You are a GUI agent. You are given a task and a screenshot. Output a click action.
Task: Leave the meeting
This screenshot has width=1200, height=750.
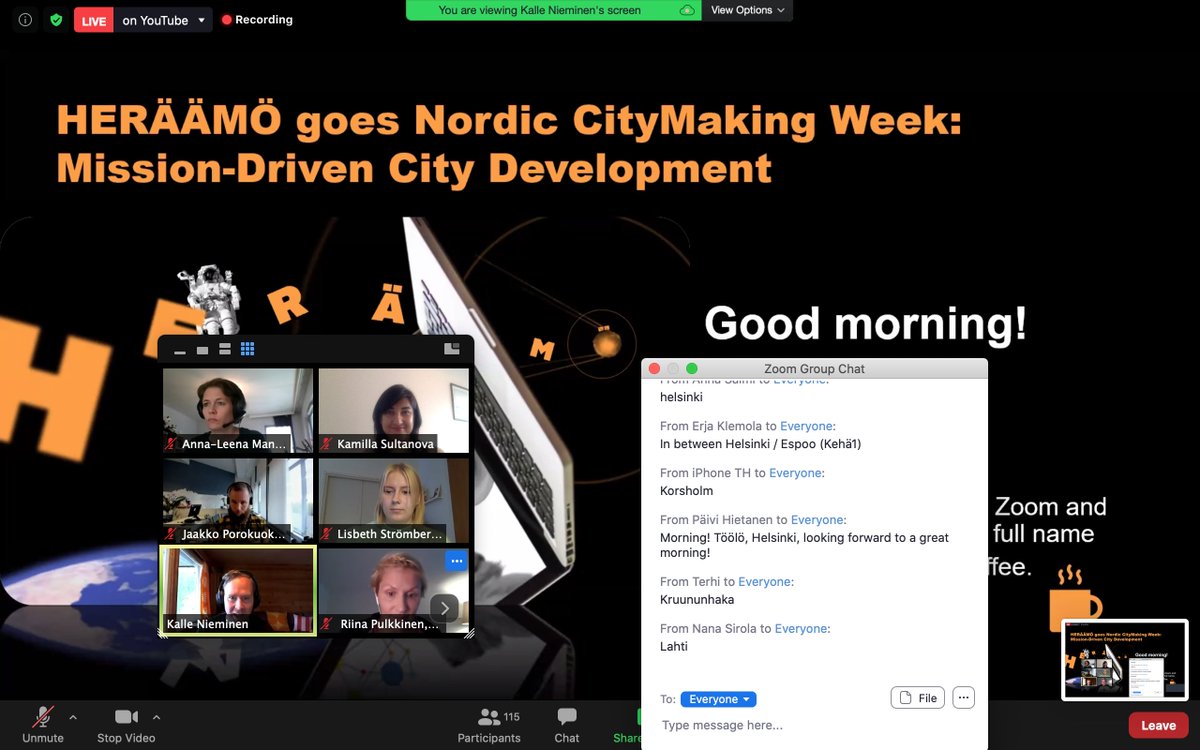(1158, 725)
